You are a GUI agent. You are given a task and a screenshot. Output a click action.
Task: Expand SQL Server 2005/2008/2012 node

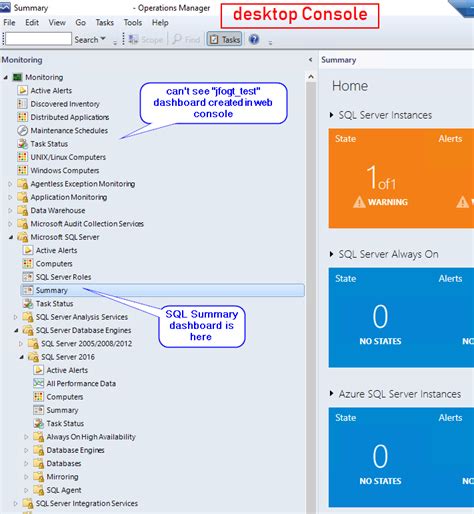pyautogui.click(x=21, y=343)
